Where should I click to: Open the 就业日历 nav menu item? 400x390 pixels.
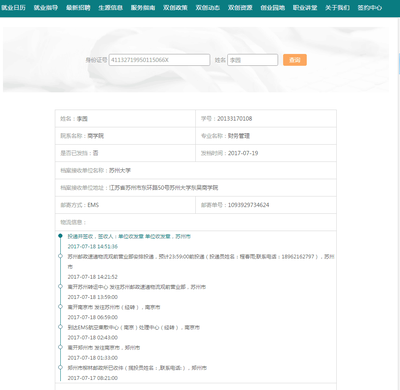(13, 8)
